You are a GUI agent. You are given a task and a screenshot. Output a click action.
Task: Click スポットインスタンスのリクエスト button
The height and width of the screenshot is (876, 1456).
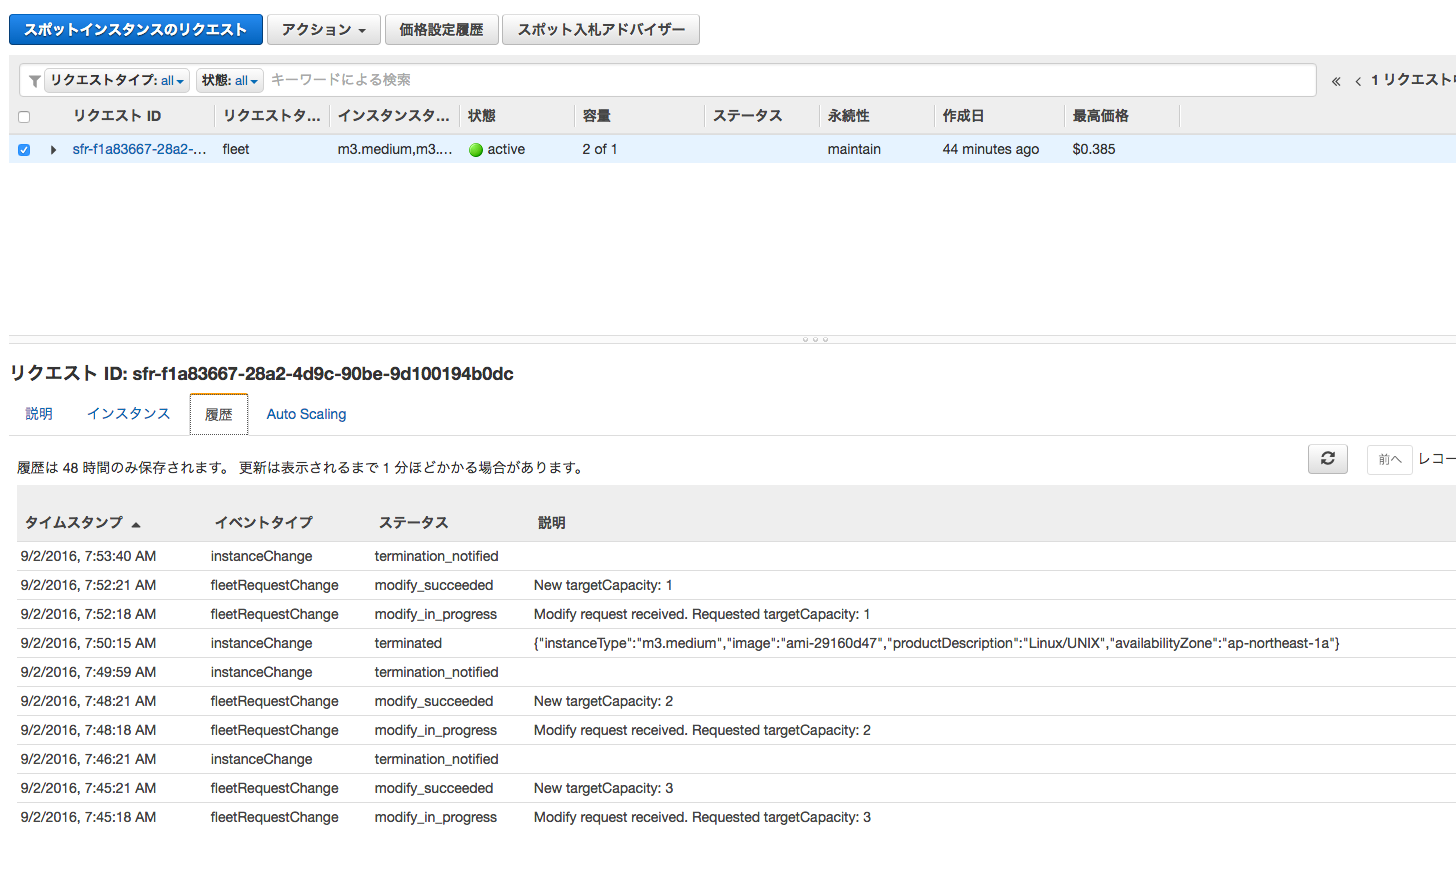[x=136, y=30]
